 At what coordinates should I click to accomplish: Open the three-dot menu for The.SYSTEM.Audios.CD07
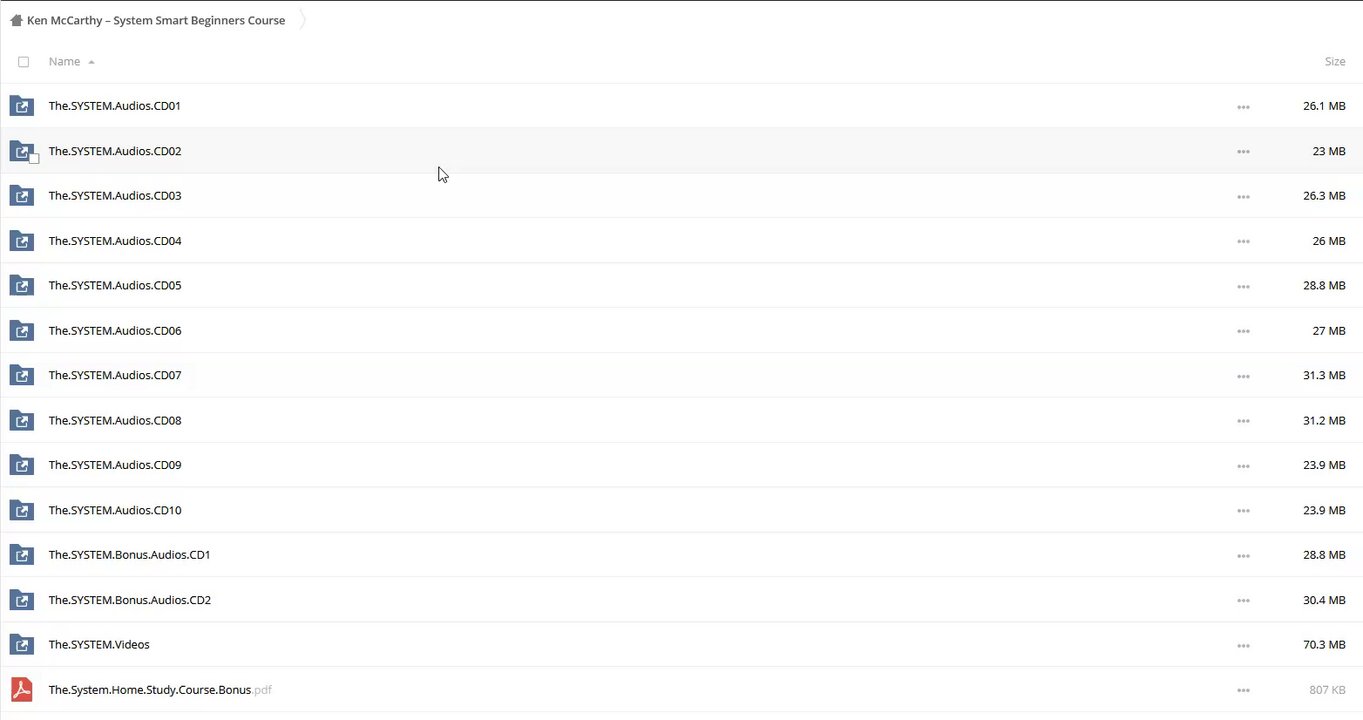point(1243,377)
